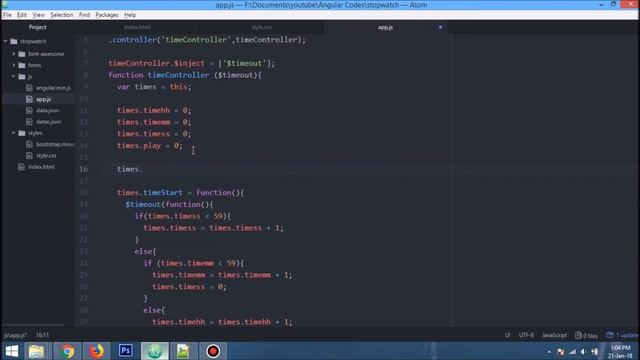The height and width of the screenshot is (360, 640).
Task: Click 'times.play' on line 14
Action: [139, 145]
